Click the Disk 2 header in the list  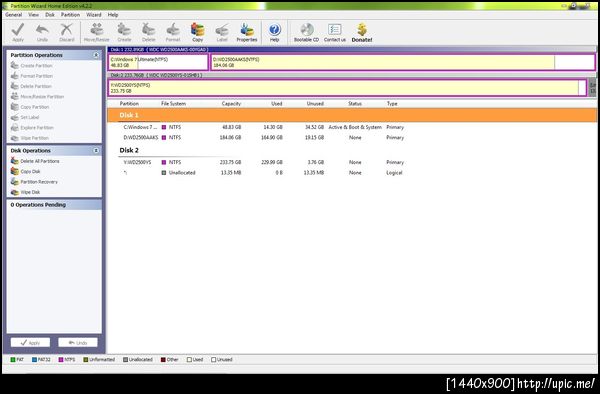coord(129,150)
